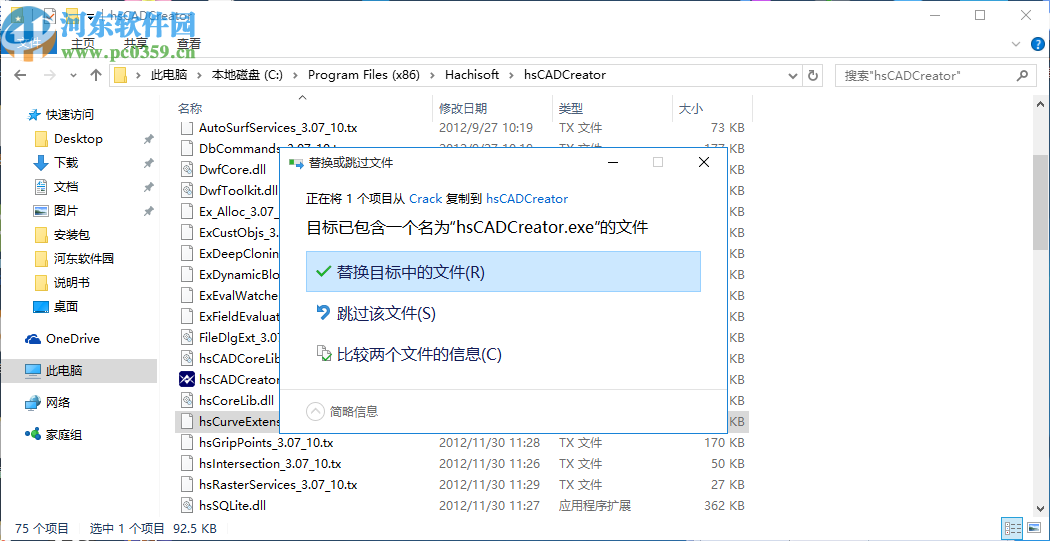The image size is (1050, 541).
Task: Click the search magnifier icon
Action: tap(1023, 75)
